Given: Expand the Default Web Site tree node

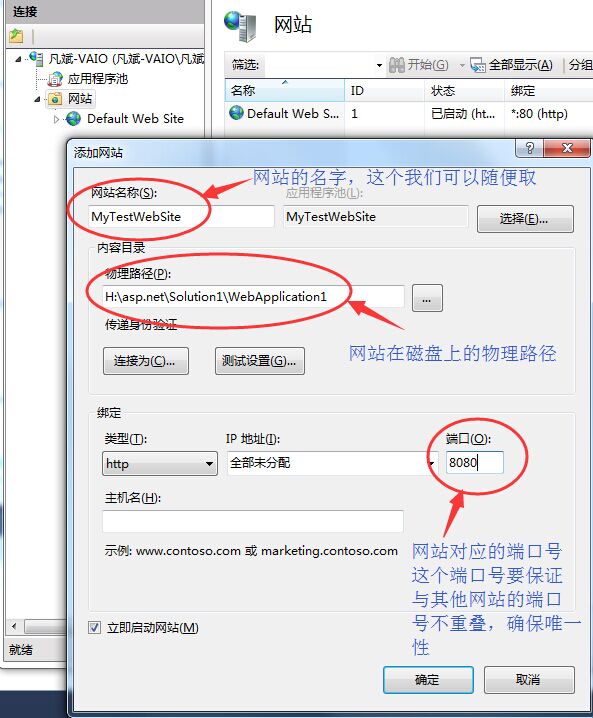Looking at the screenshot, I should (56, 119).
